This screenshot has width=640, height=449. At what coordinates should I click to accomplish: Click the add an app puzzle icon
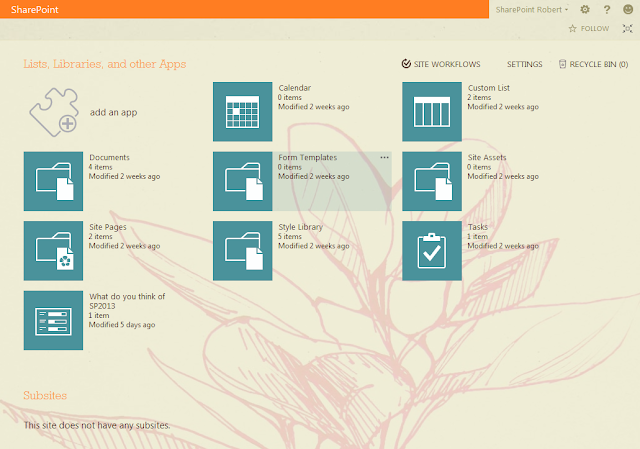click(x=53, y=112)
